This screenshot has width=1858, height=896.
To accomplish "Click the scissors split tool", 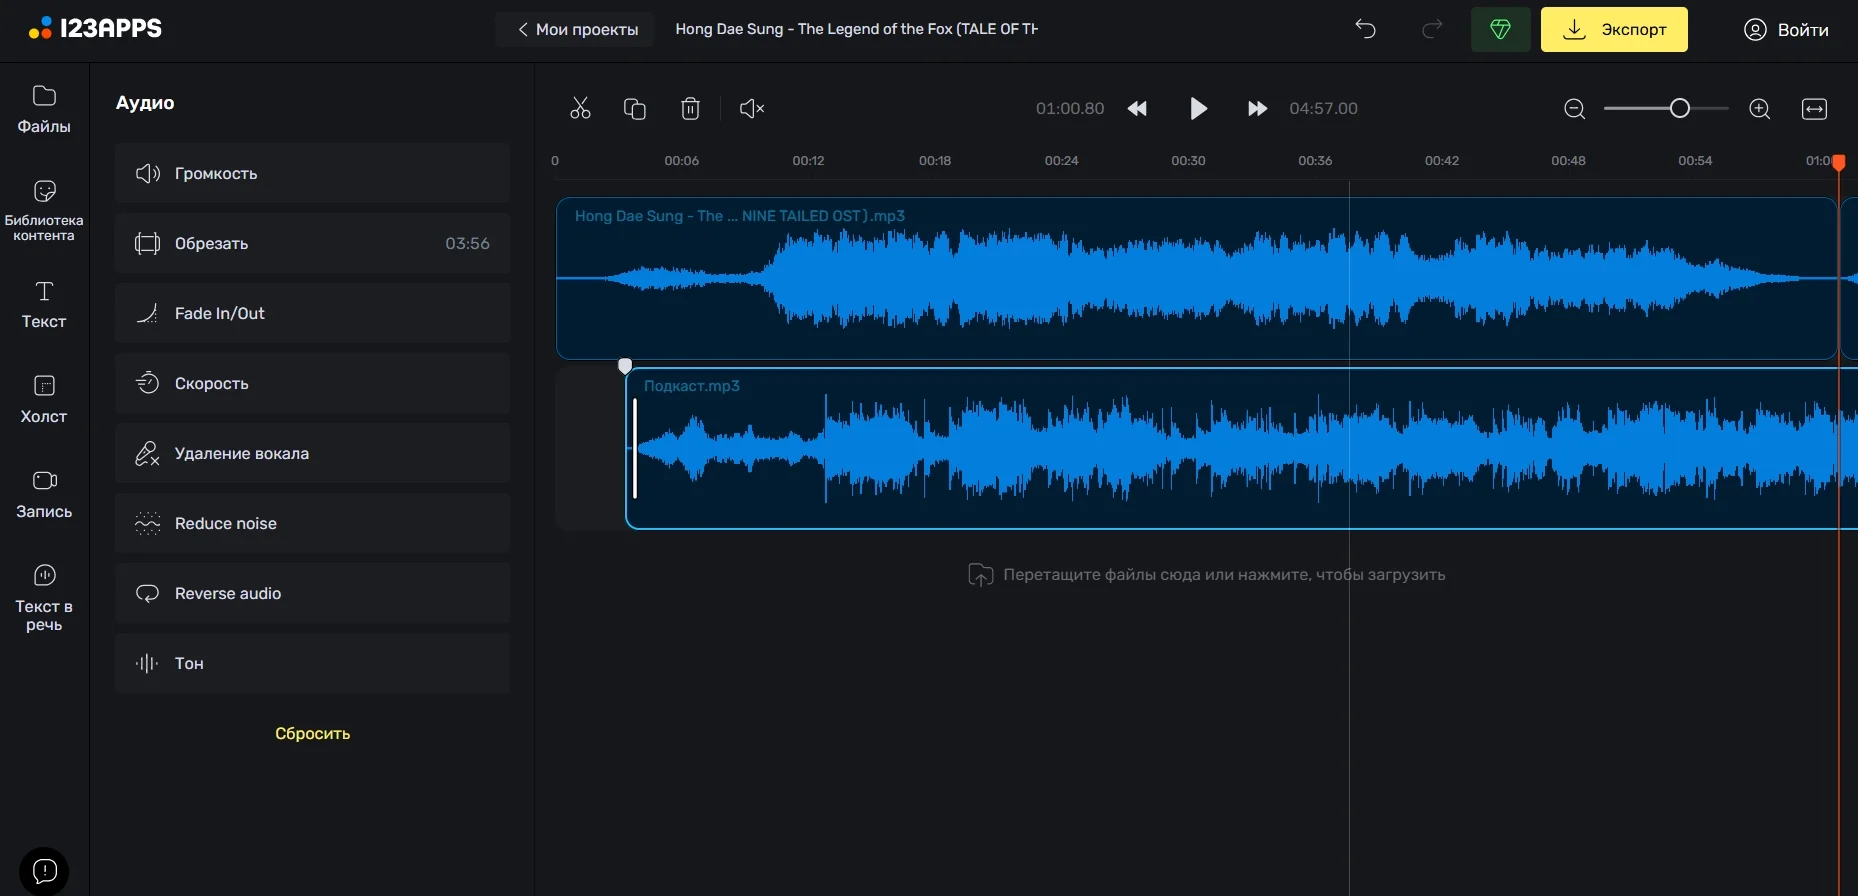I will pos(581,109).
